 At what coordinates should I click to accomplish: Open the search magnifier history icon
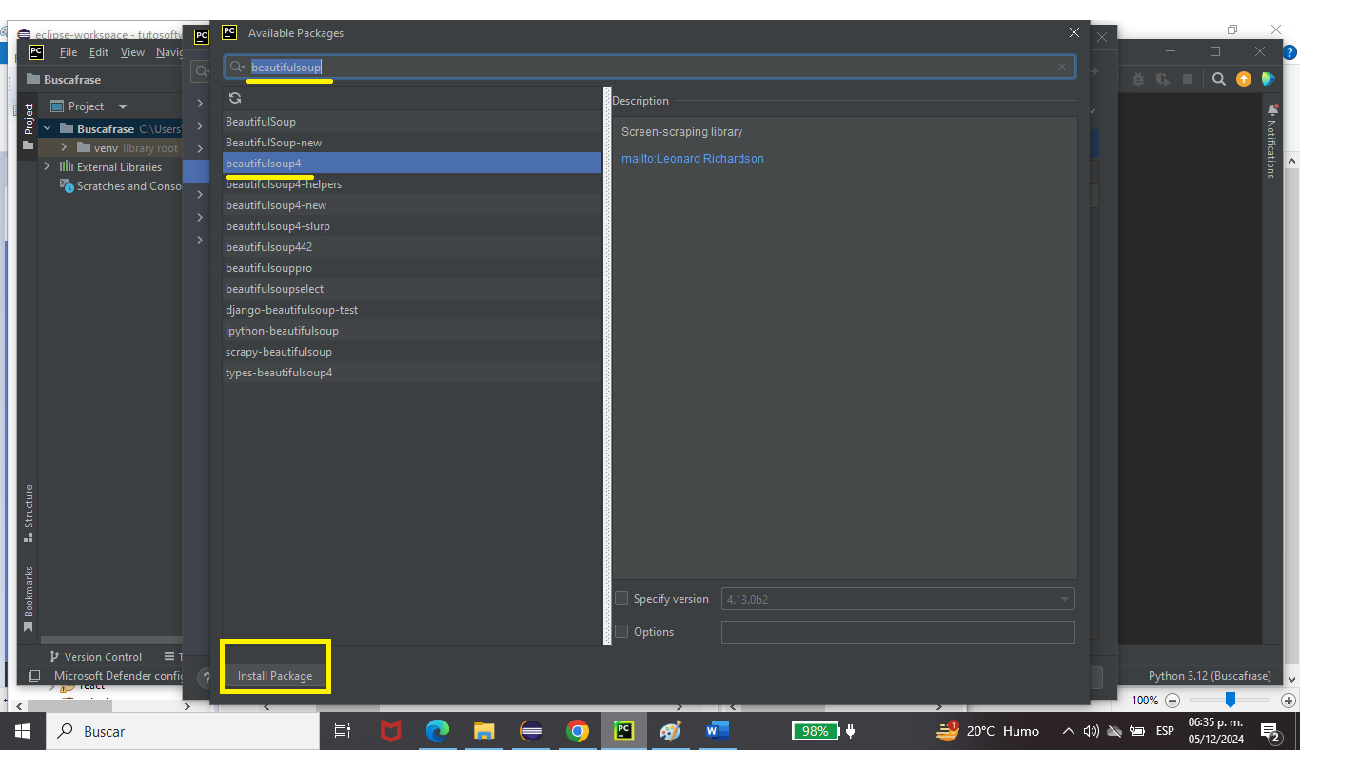pos(237,67)
